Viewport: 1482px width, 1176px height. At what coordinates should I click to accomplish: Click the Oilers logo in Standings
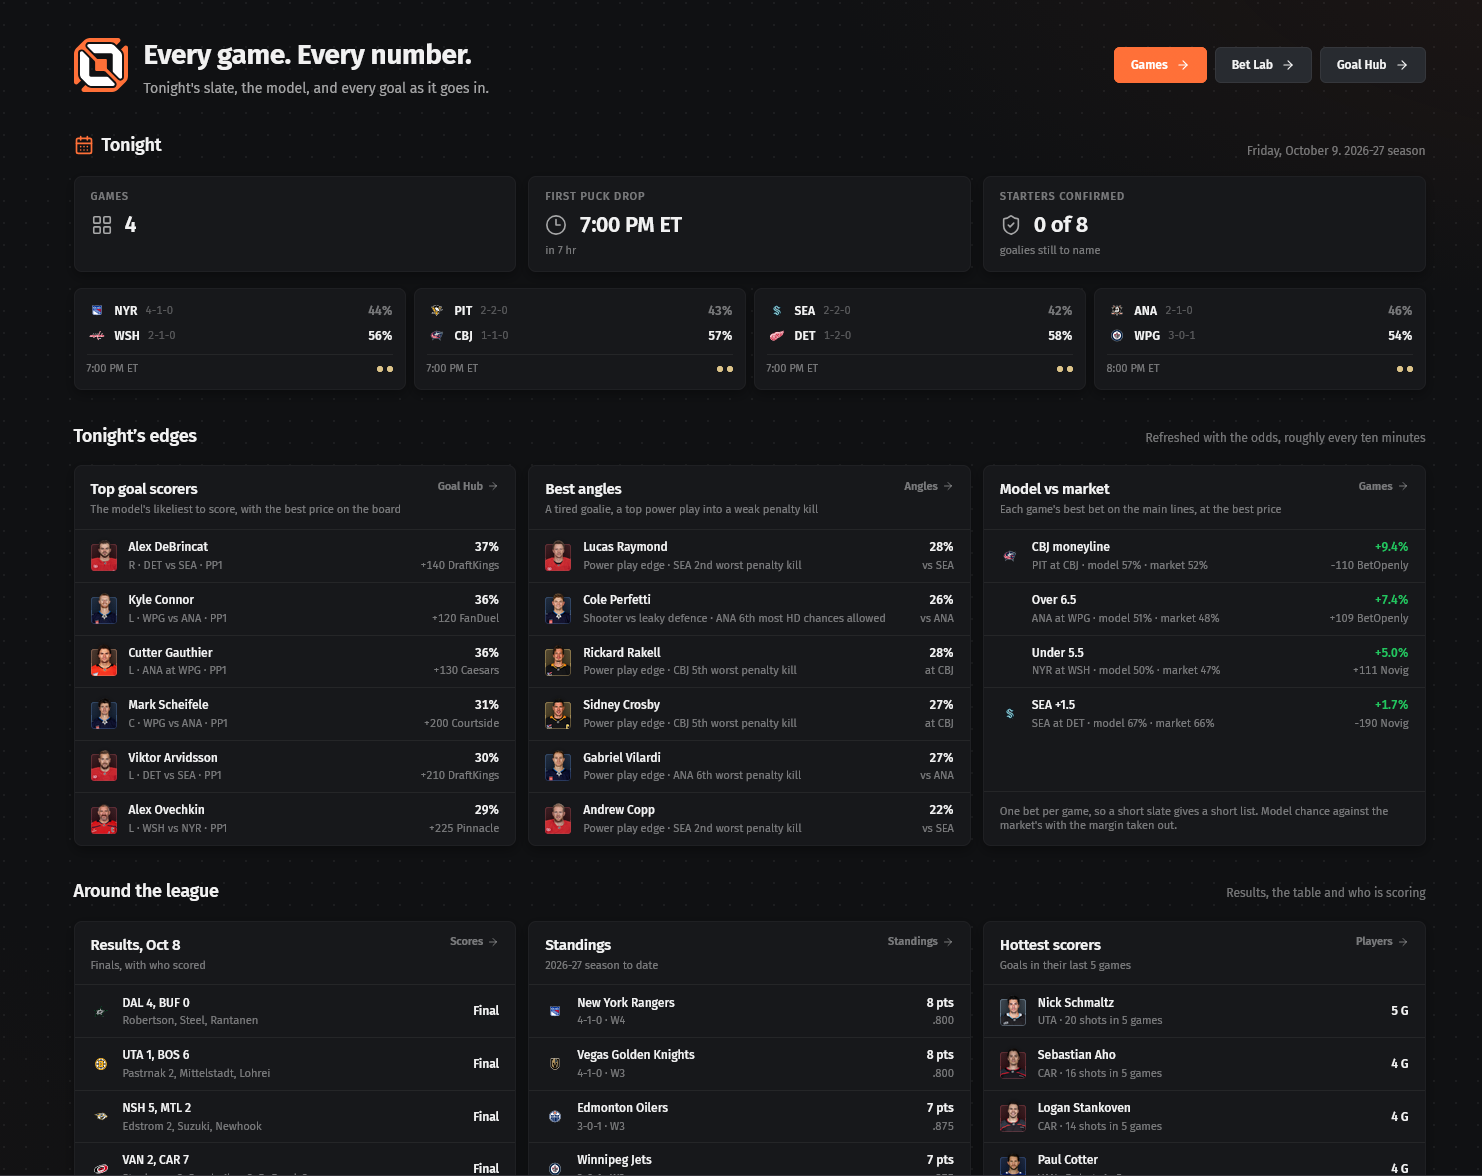pos(555,1116)
